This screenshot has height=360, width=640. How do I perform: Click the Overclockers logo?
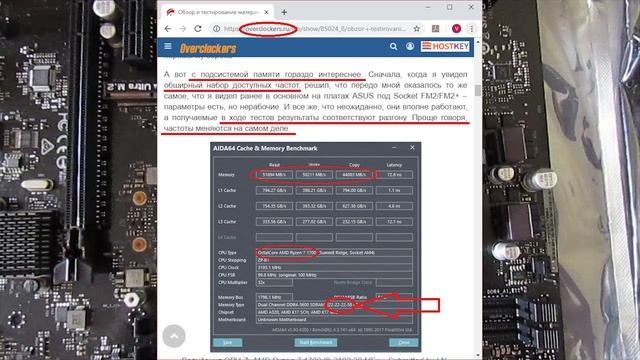point(208,49)
